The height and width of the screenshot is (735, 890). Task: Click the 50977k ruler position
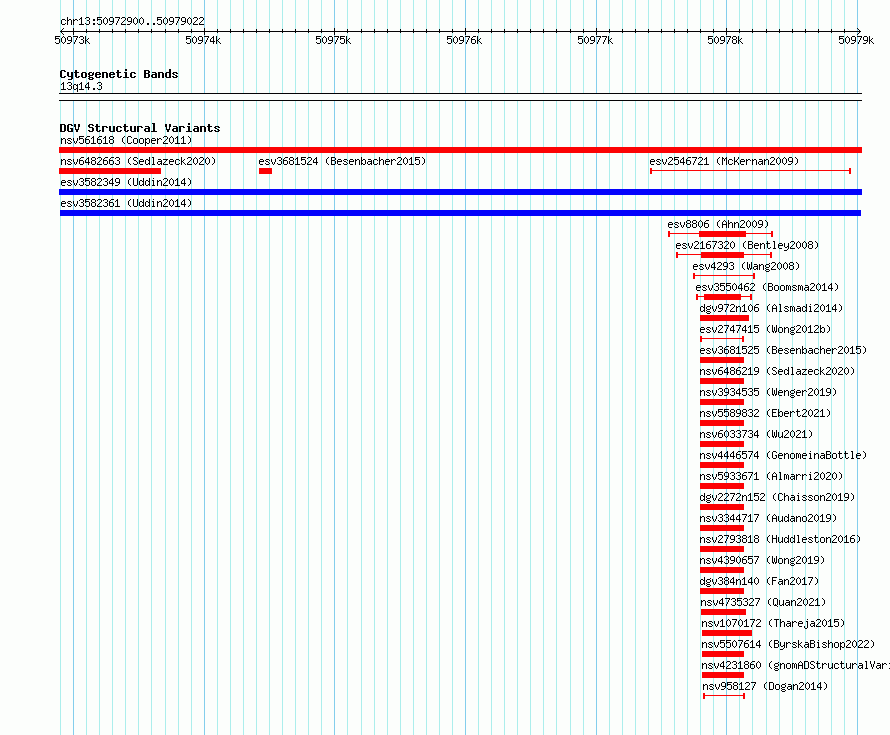tap(595, 40)
